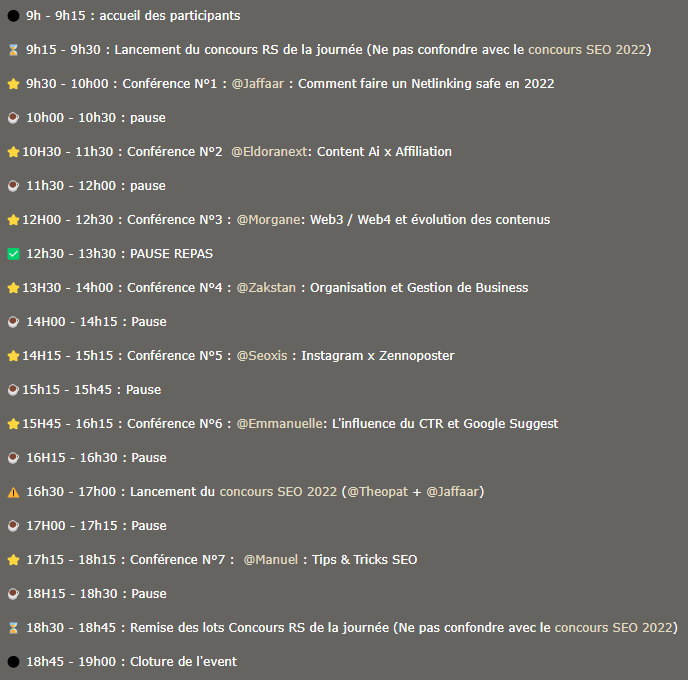Click the coffee cup icon beside 11h30 - 12h00 pause

[14, 186]
